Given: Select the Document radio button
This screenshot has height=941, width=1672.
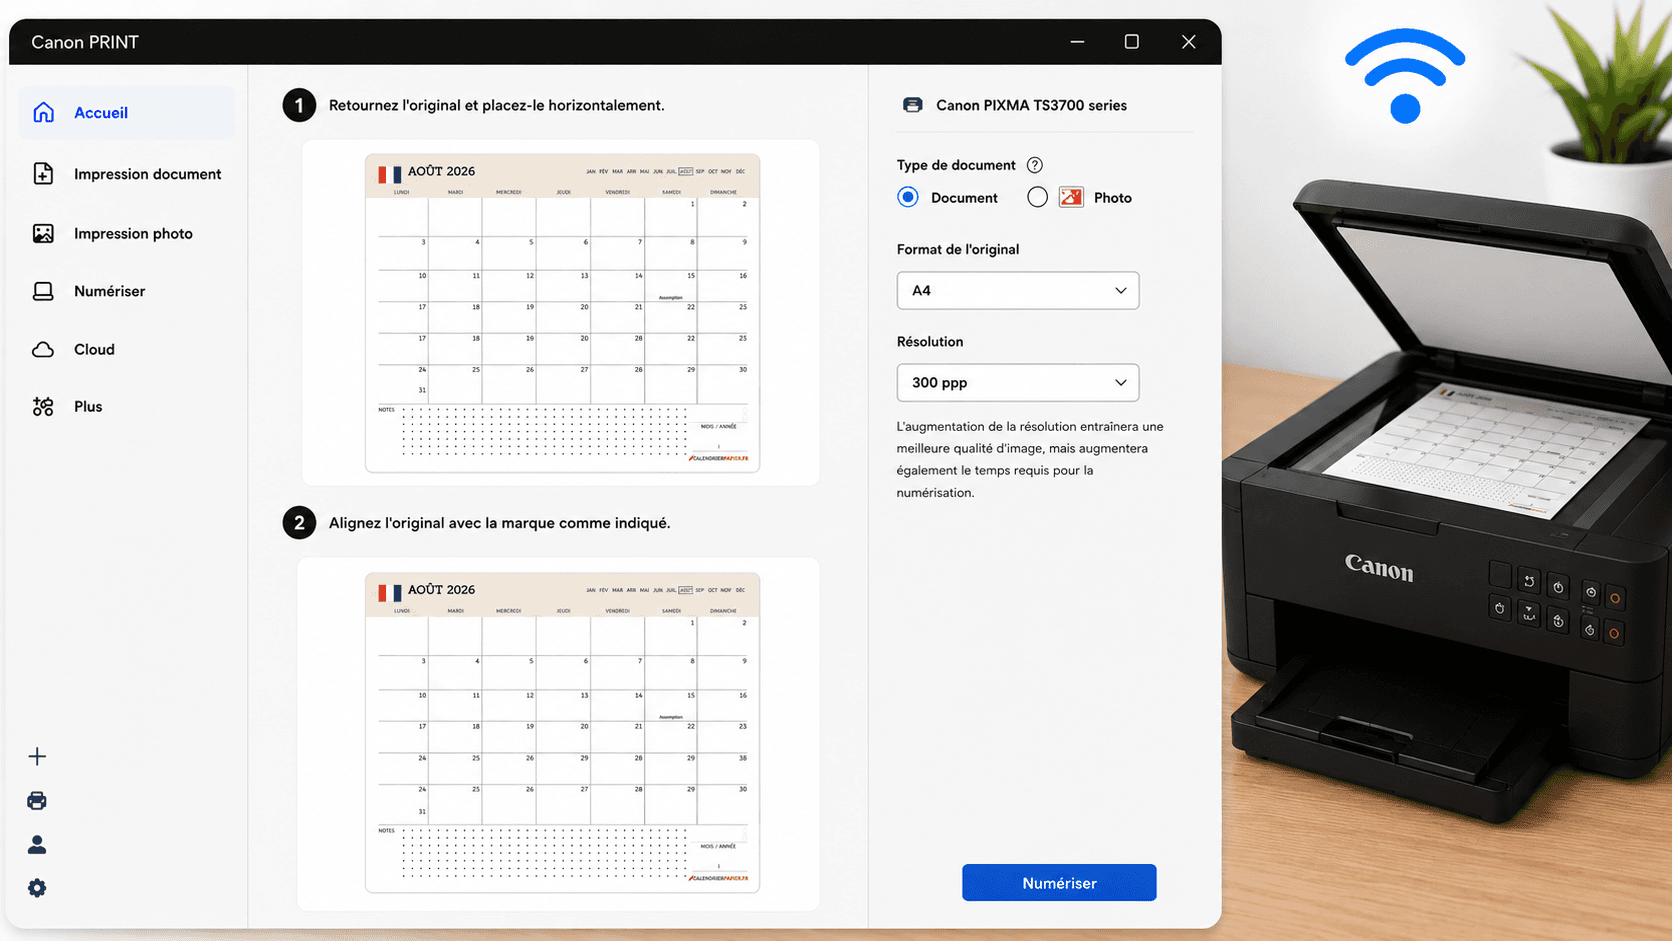Looking at the screenshot, I should tap(908, 197).
